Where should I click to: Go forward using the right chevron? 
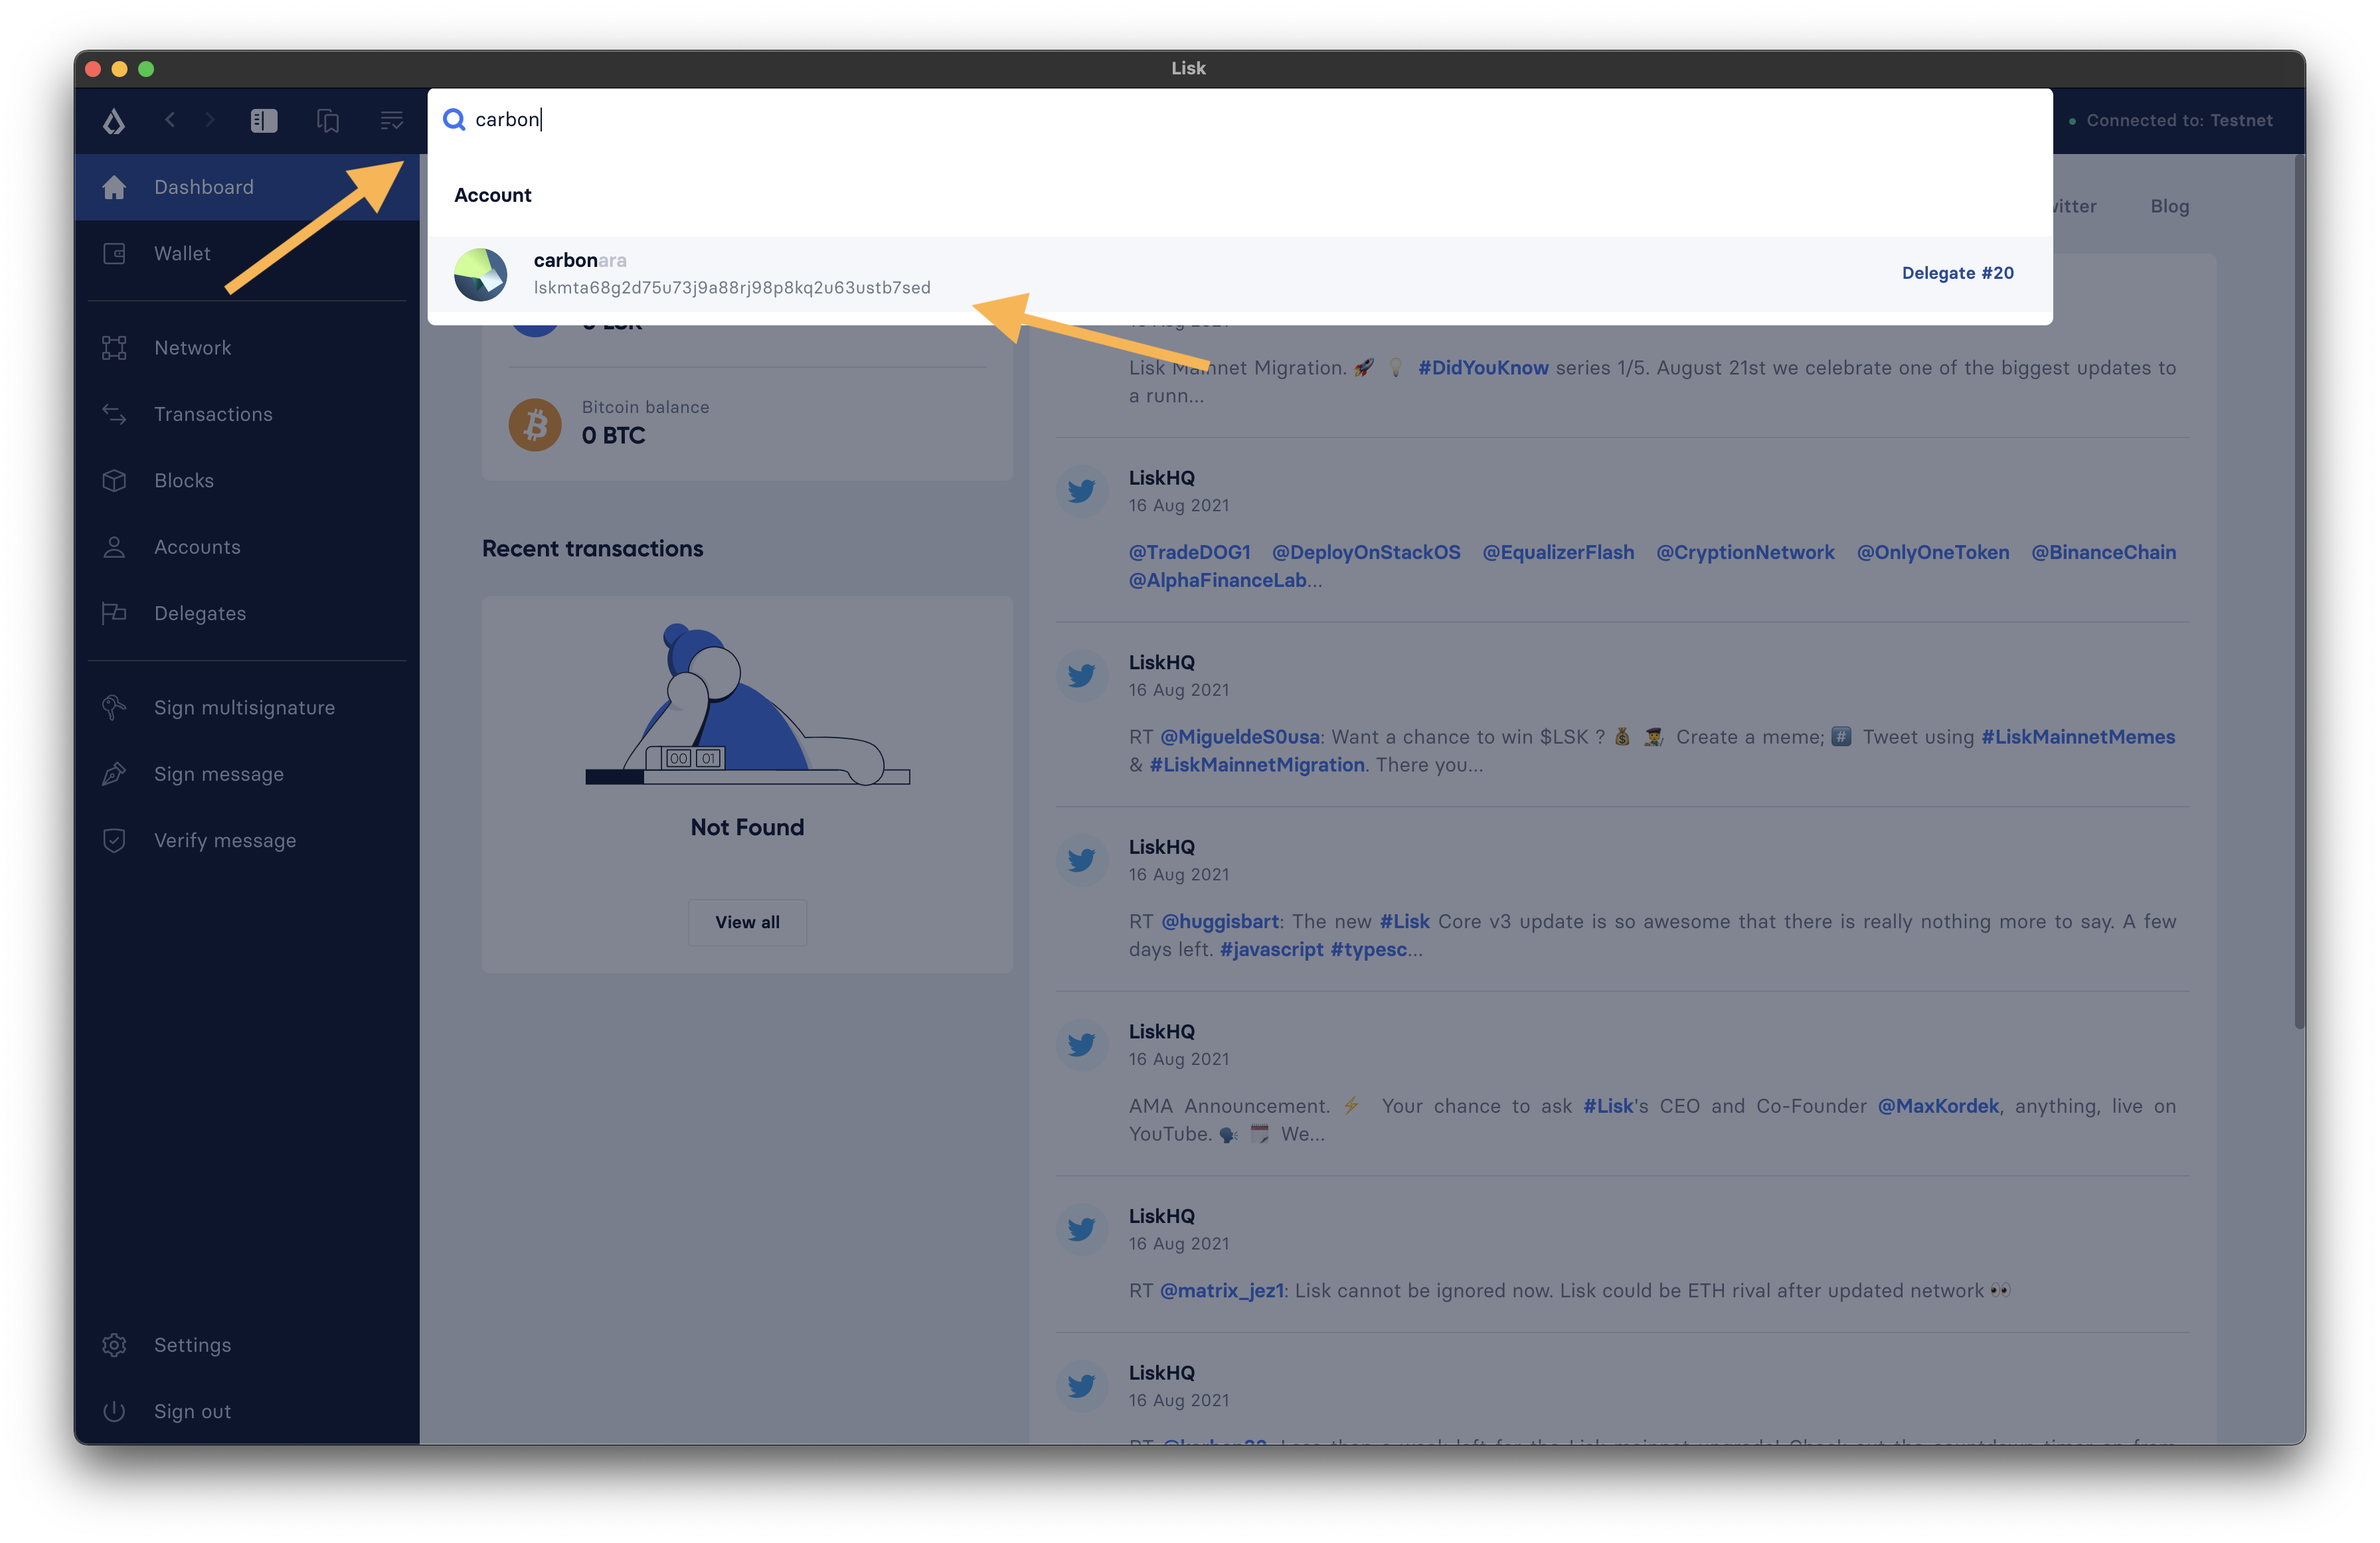point(210,120)
